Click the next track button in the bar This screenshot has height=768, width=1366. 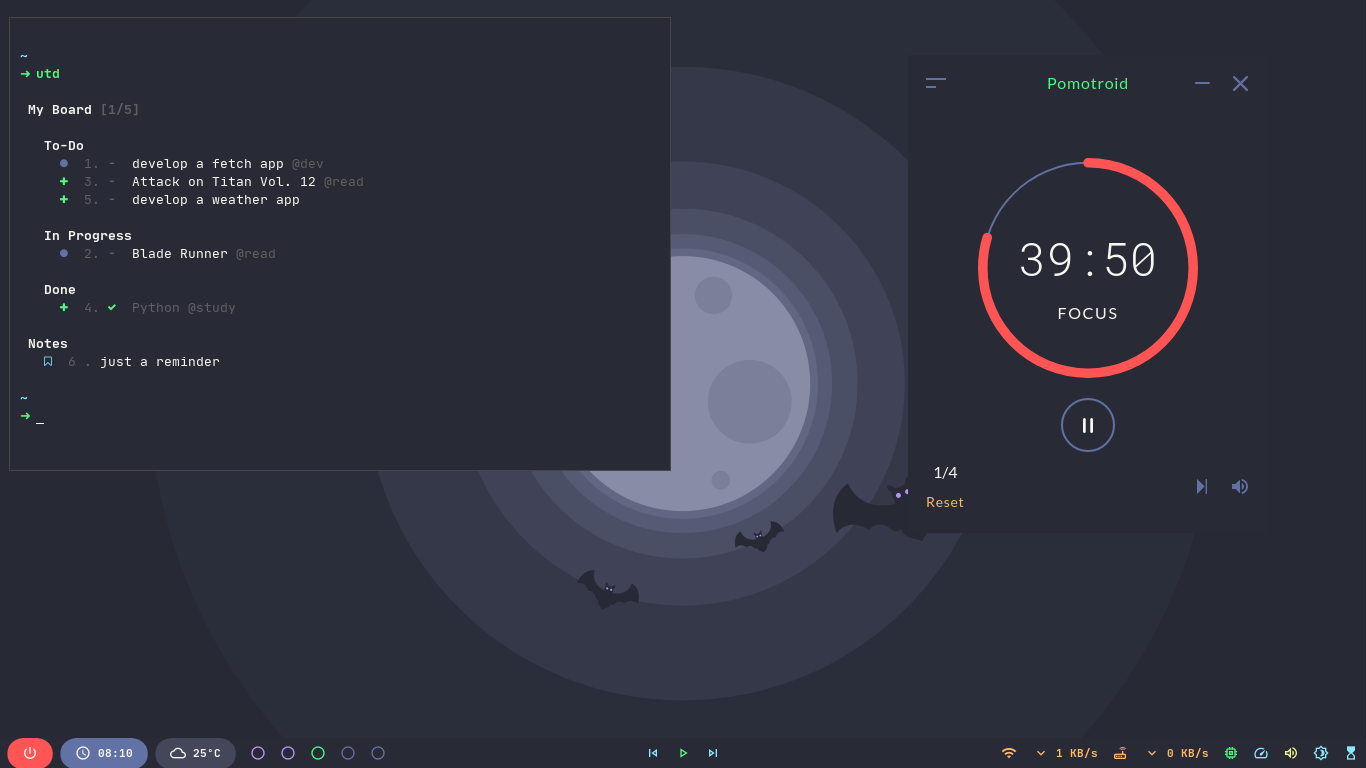coord(713,753)
